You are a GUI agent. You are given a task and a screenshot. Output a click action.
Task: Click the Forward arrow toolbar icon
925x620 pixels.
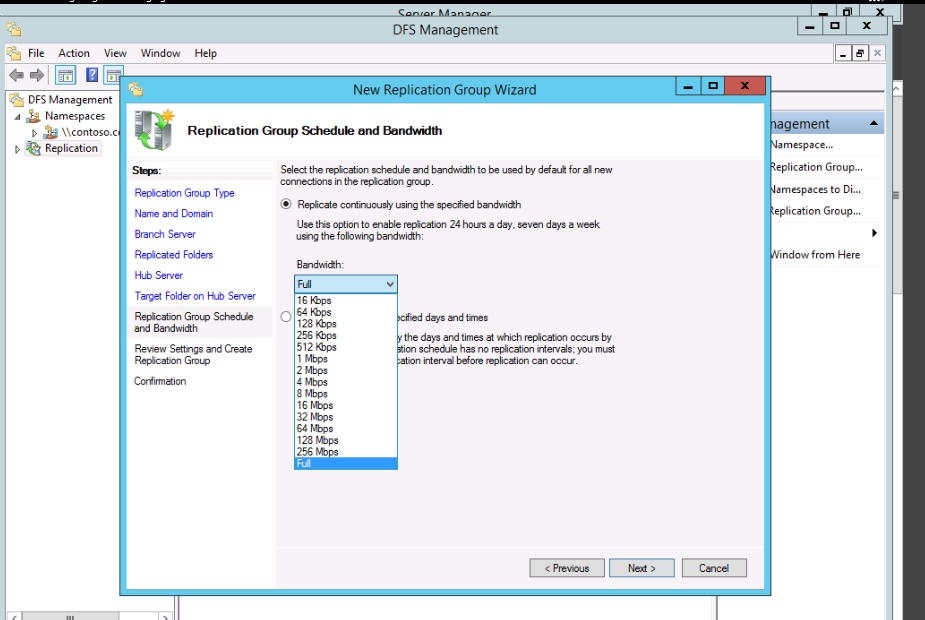[37, 75]
